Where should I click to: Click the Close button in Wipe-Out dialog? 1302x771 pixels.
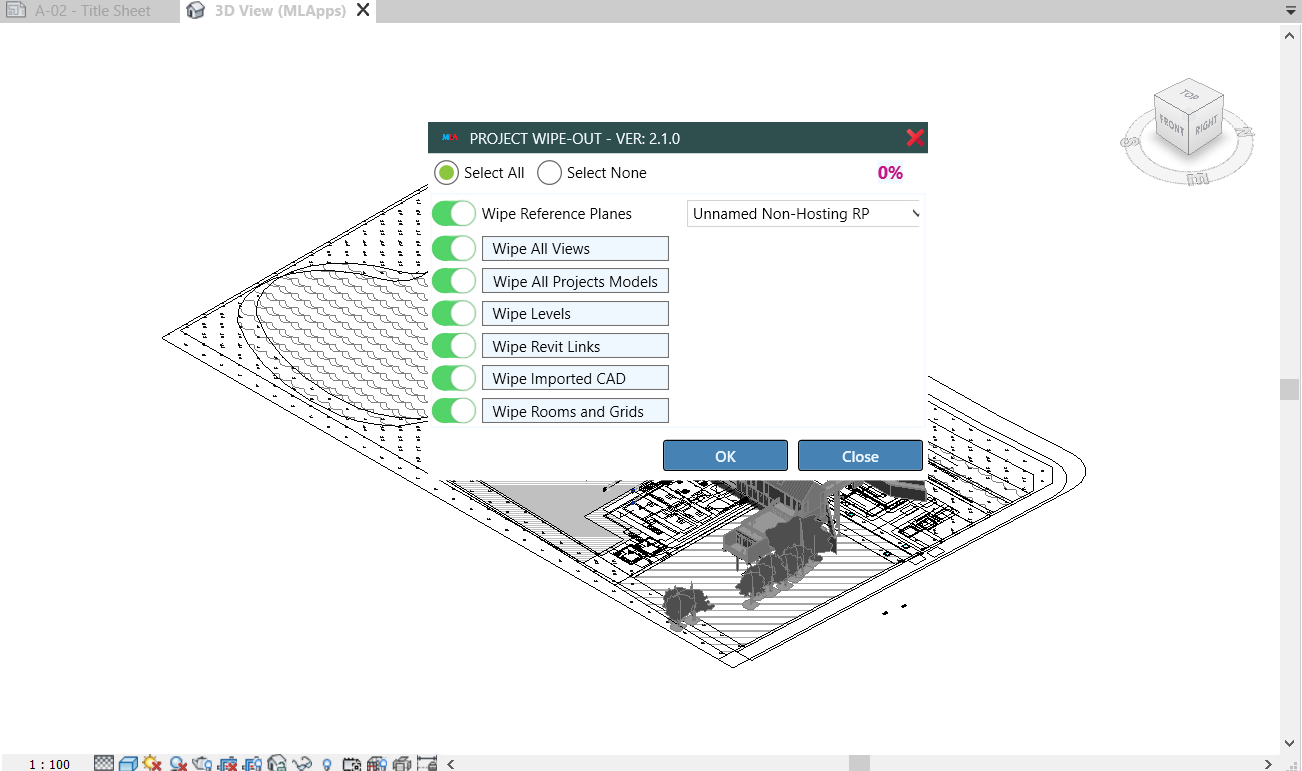[860, 456]
